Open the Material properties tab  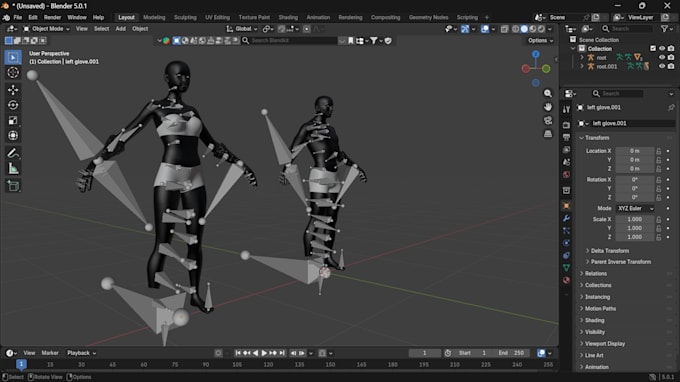coord(566,280)
